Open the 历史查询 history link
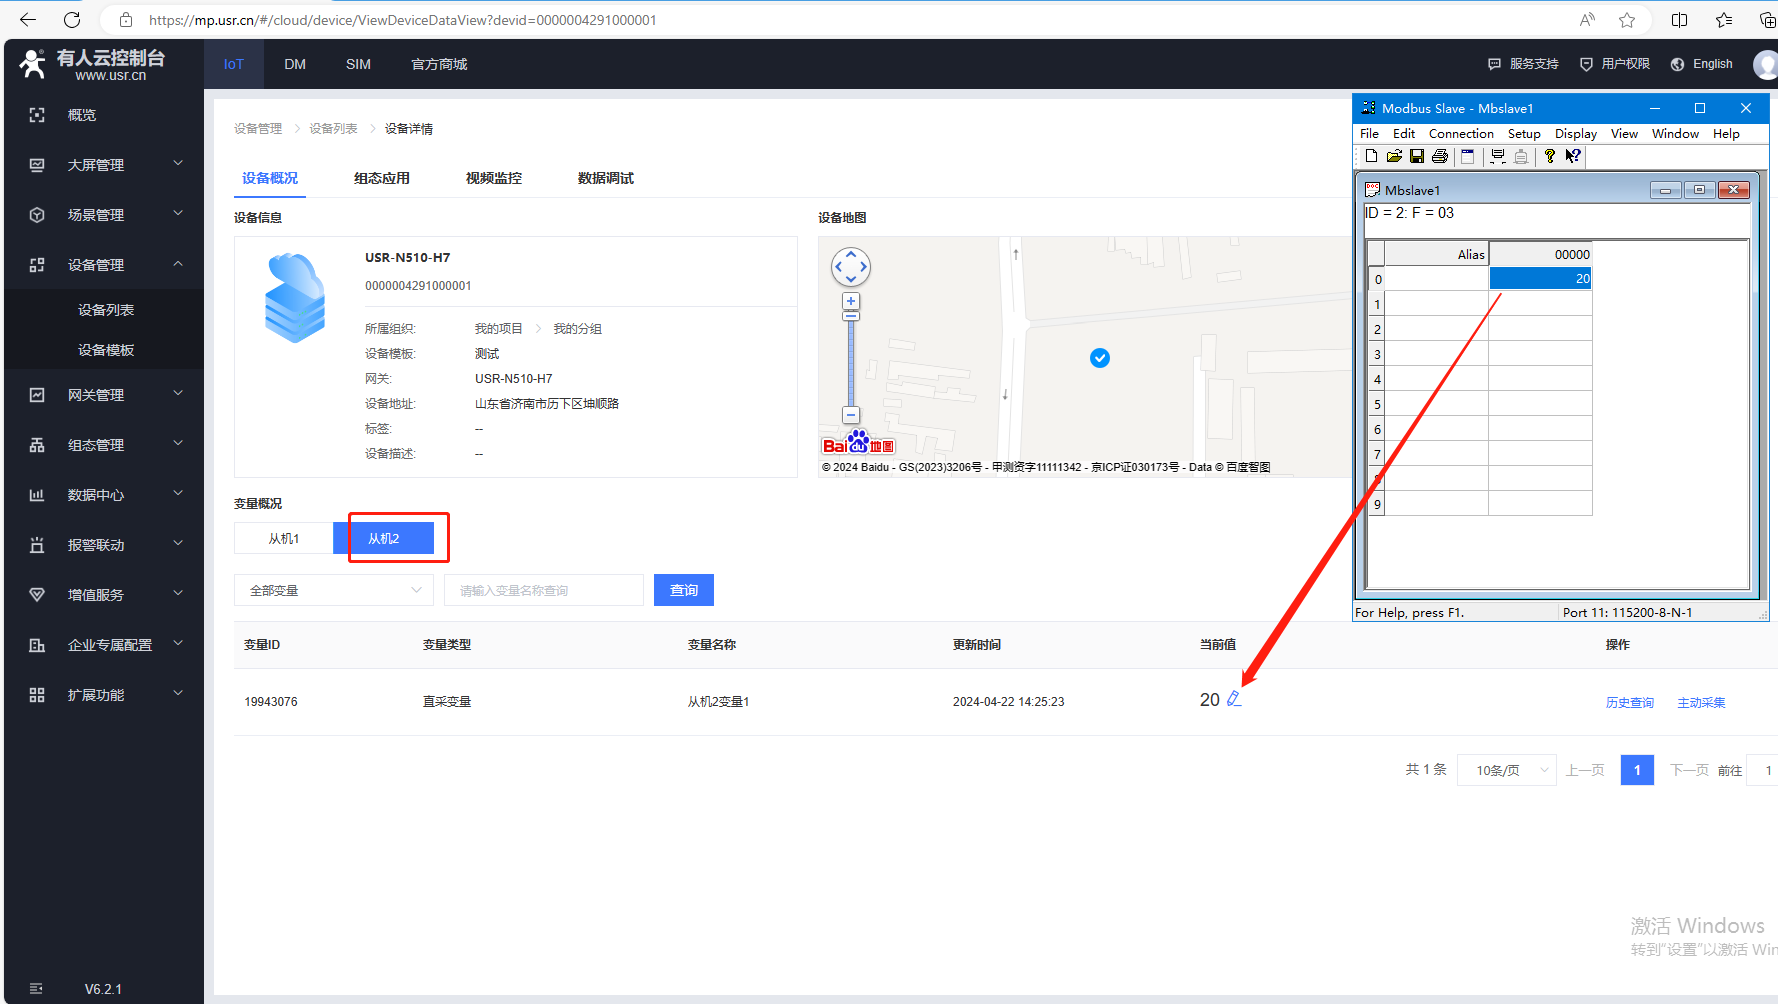The image size is (1778, 1004). click(x=1629, y=703)
